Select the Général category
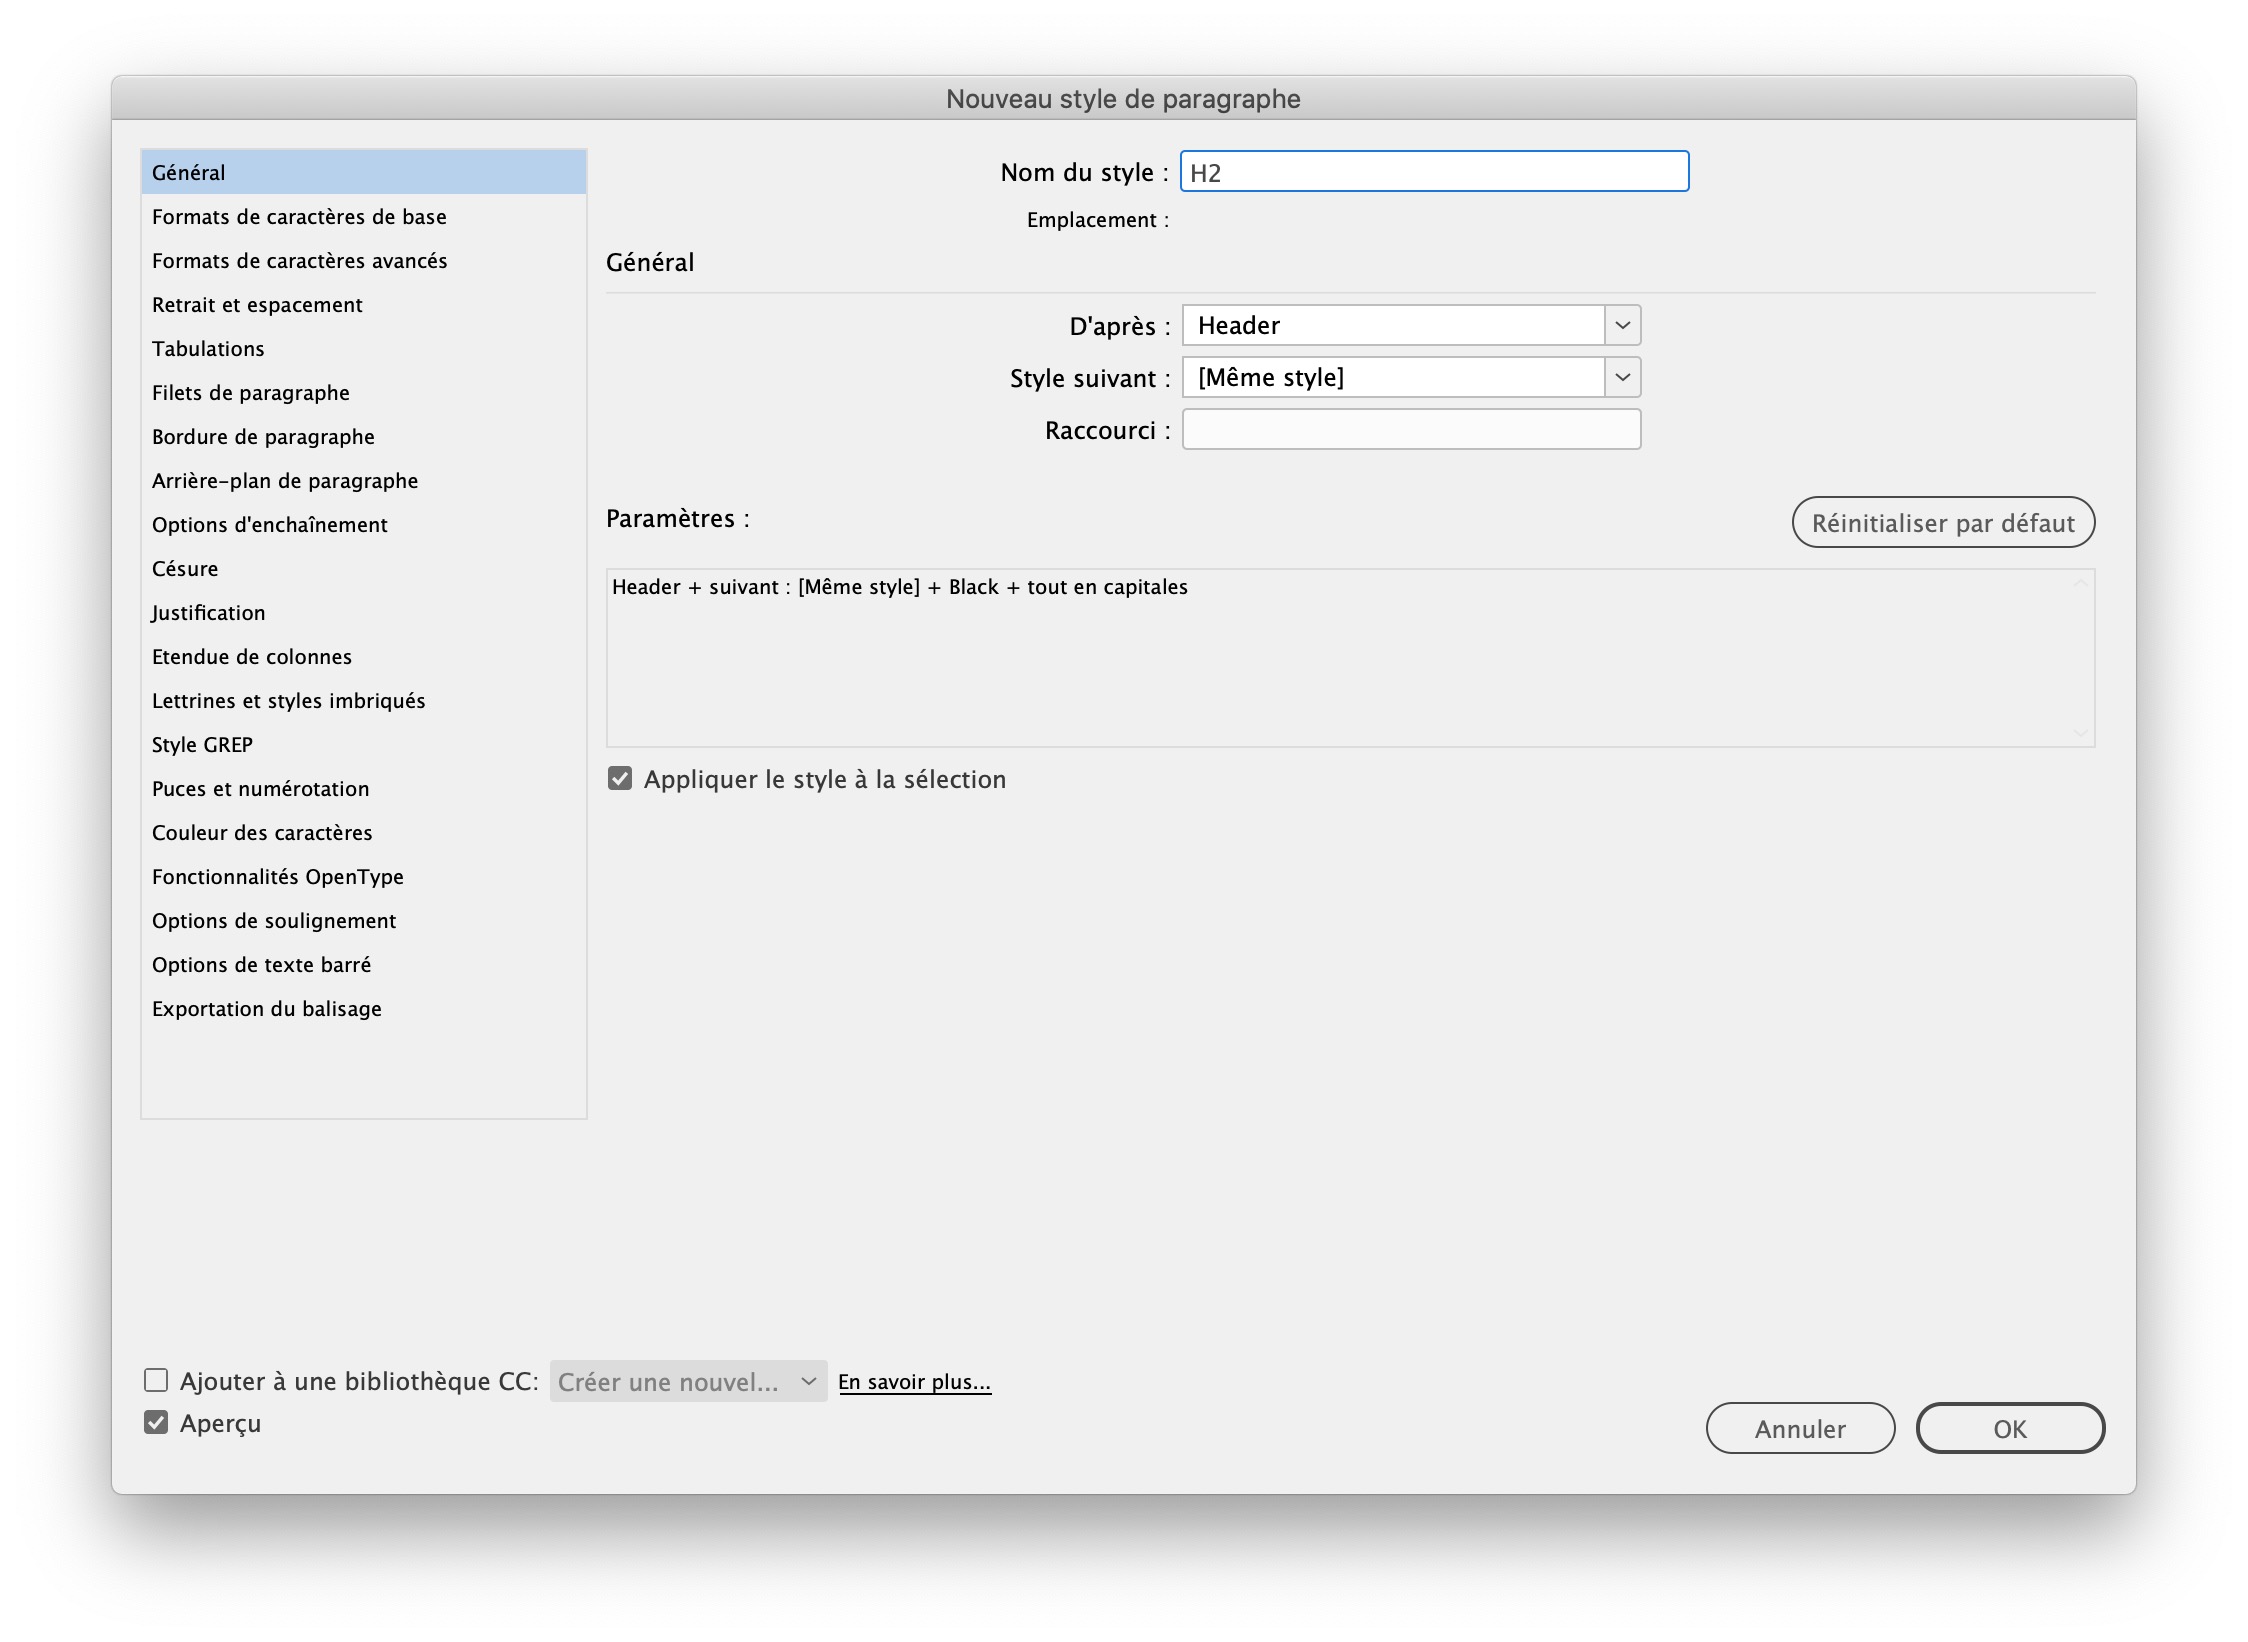Viewport: 2248px width, 1642px height. 189,172
